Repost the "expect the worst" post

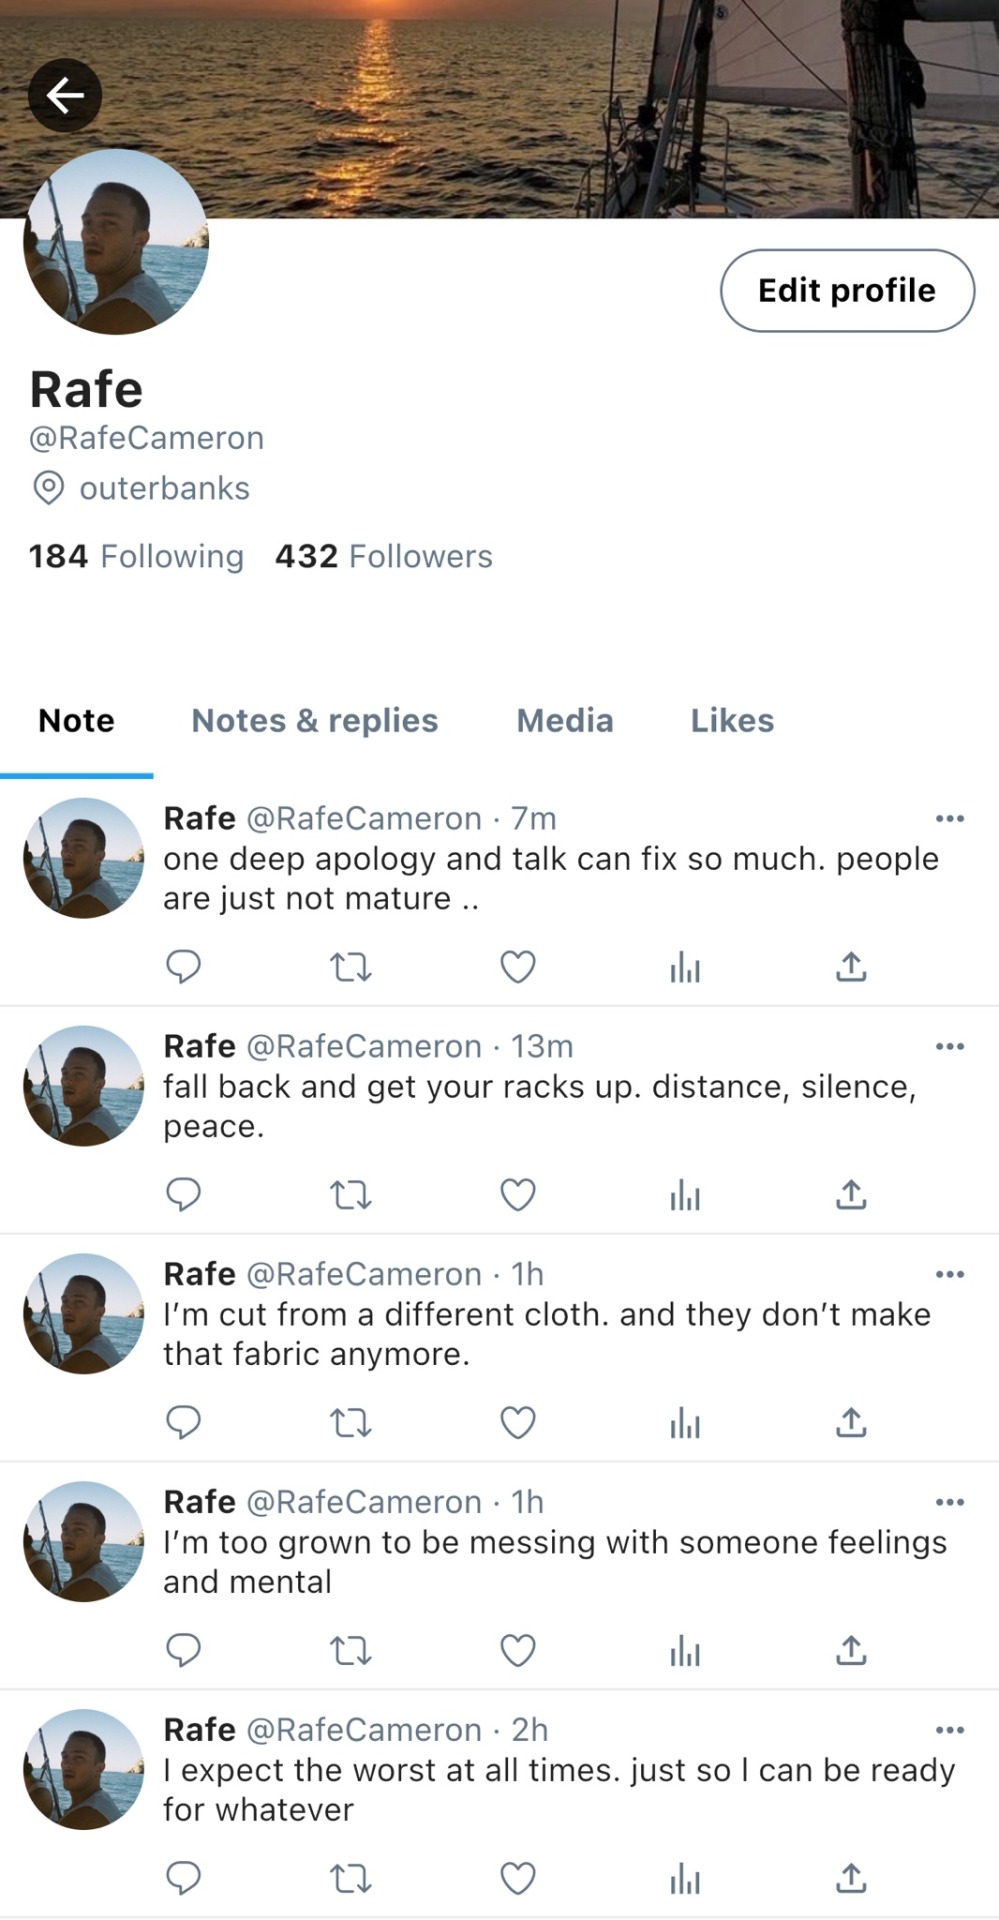click(x=351, y=1878)
